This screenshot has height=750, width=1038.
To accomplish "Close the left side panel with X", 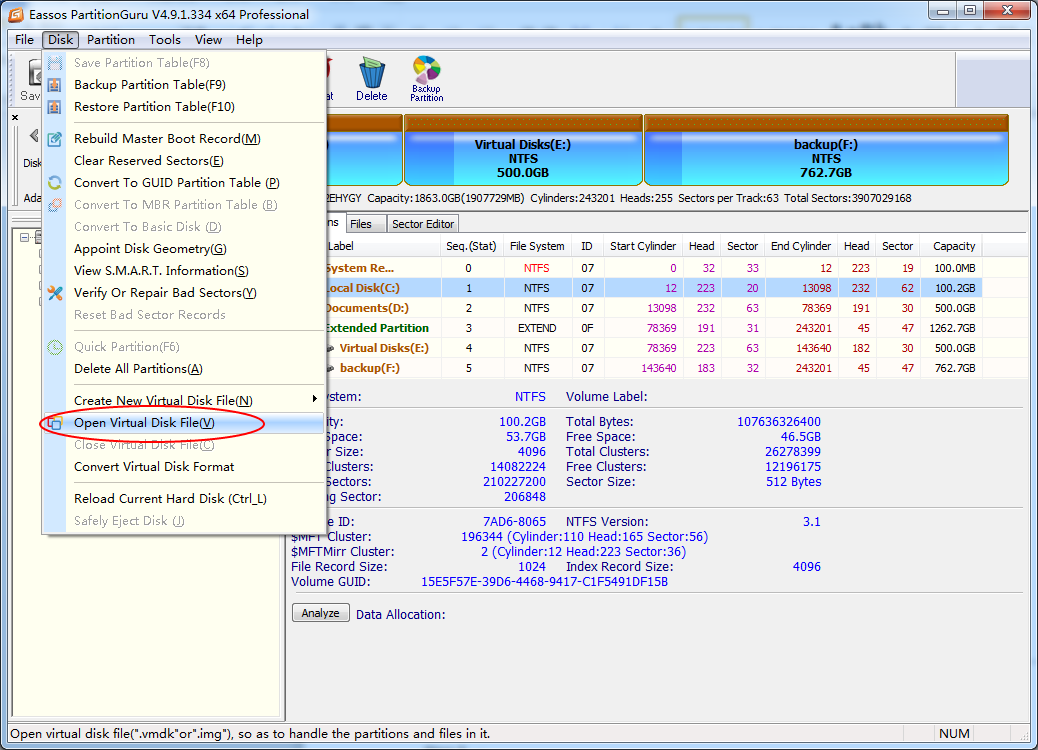I will click(15, 117).
